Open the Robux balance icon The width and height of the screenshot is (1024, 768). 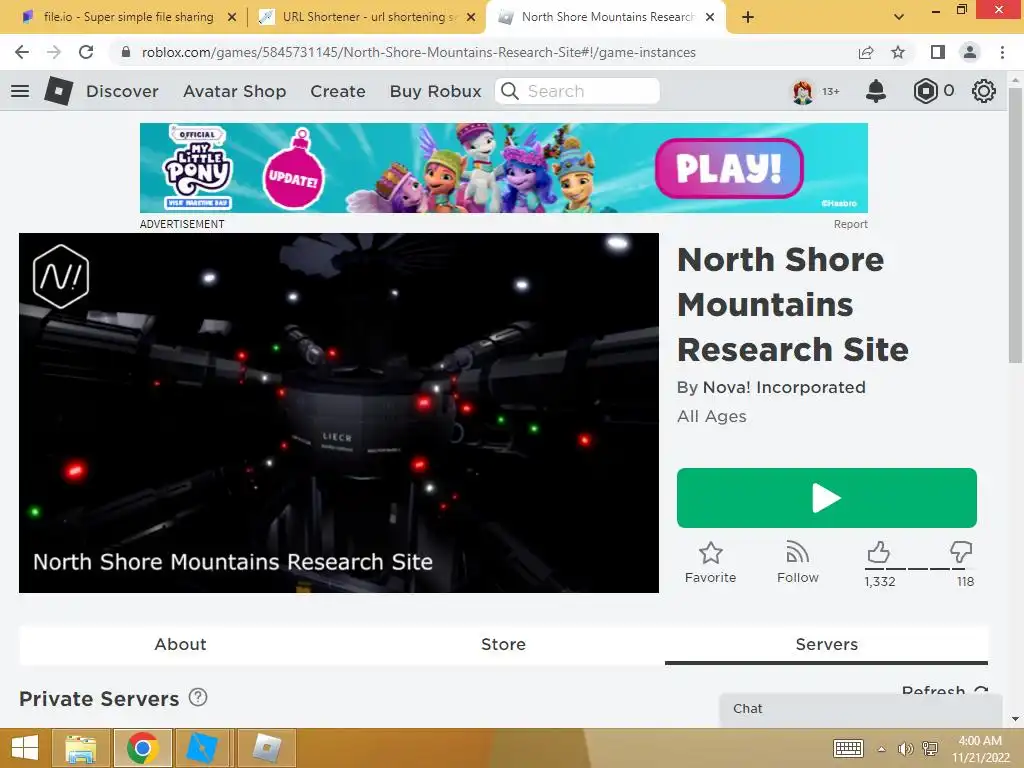point(925,91)
